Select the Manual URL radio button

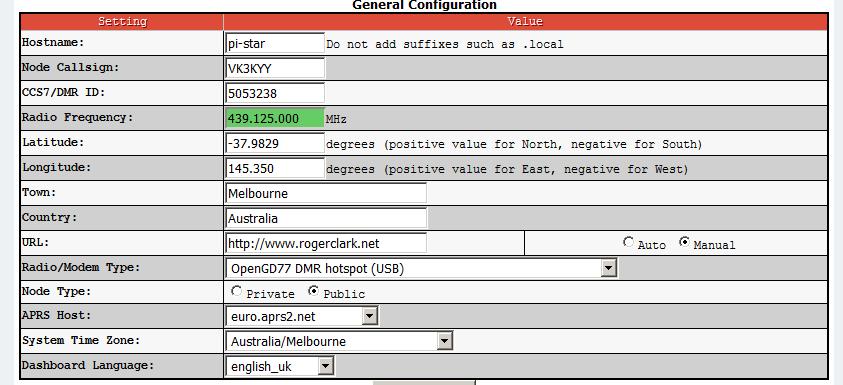(x=684, y=242)
